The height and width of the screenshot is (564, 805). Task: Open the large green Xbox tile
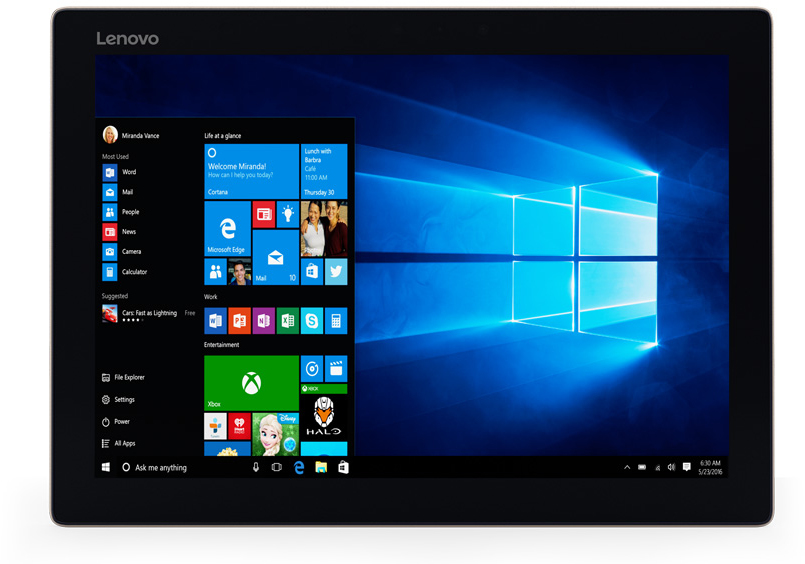(252, 383)
